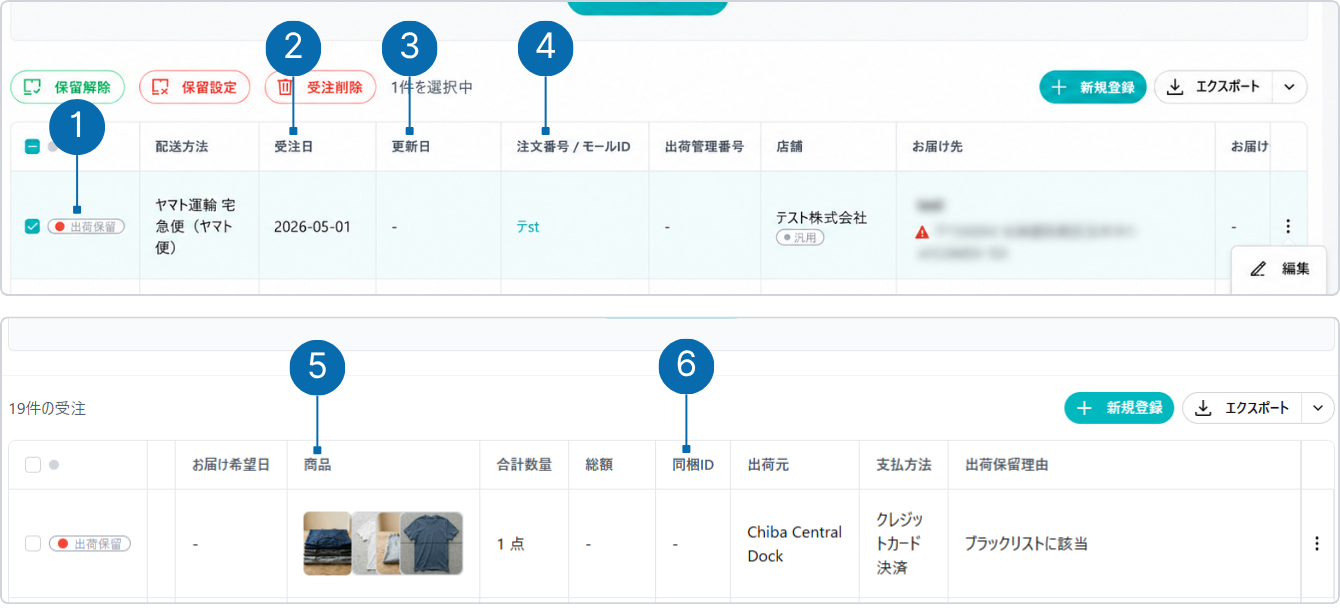Click the upper 新規登録 plus button
Viewport: 1340px width, 612px height.
[x=1094, y=87]
